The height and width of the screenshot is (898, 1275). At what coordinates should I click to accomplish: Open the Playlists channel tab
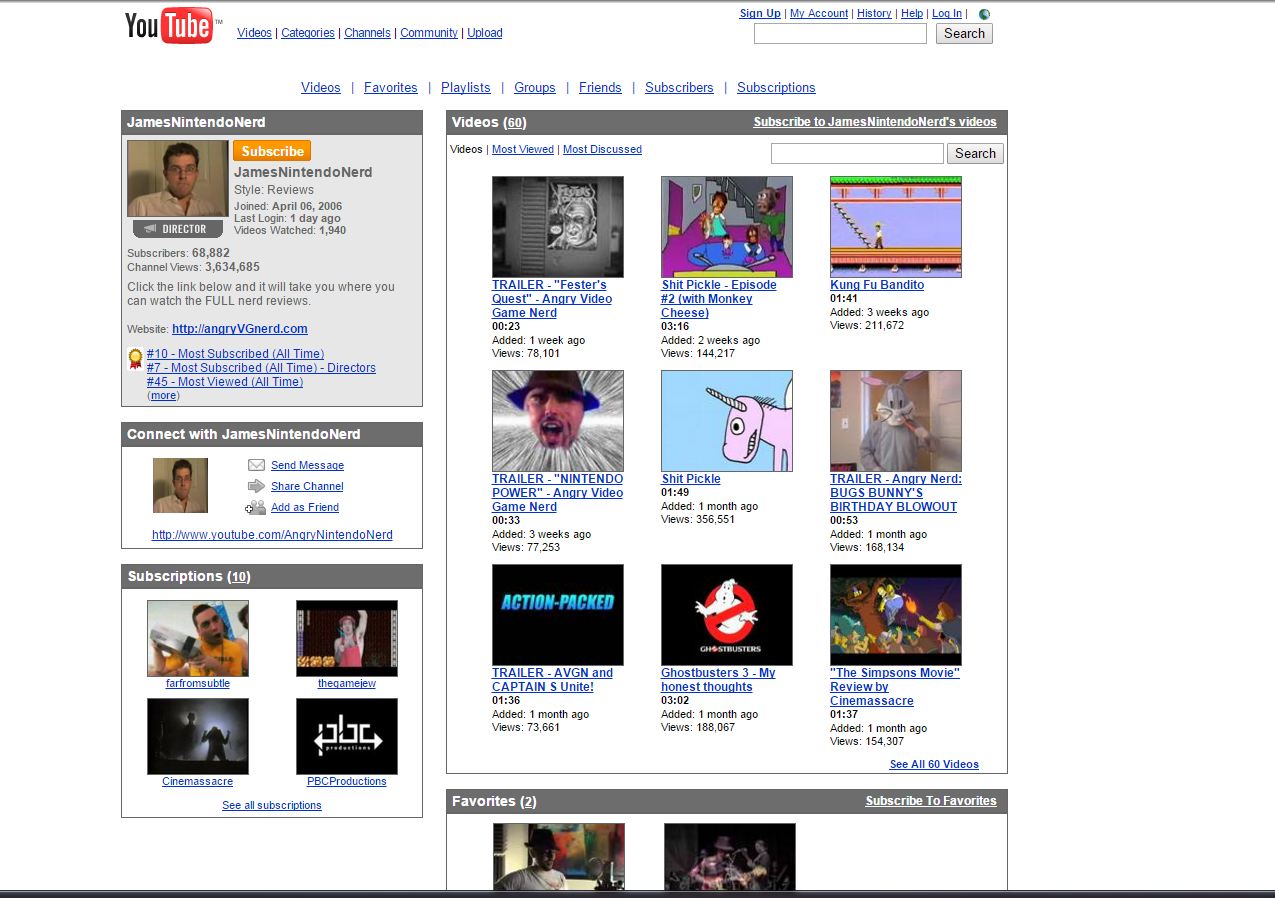466,88
